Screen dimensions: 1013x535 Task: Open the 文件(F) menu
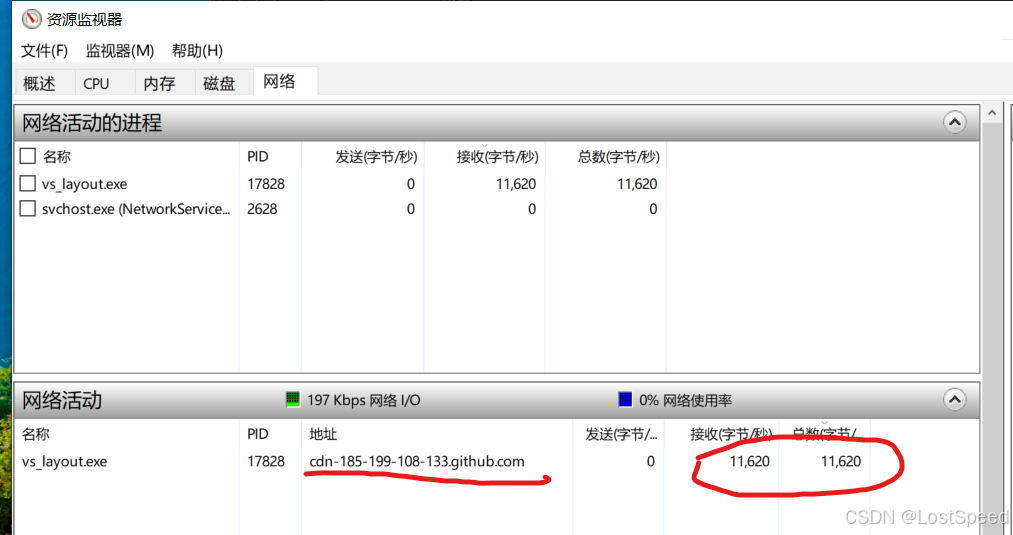(x=45, y=50)
